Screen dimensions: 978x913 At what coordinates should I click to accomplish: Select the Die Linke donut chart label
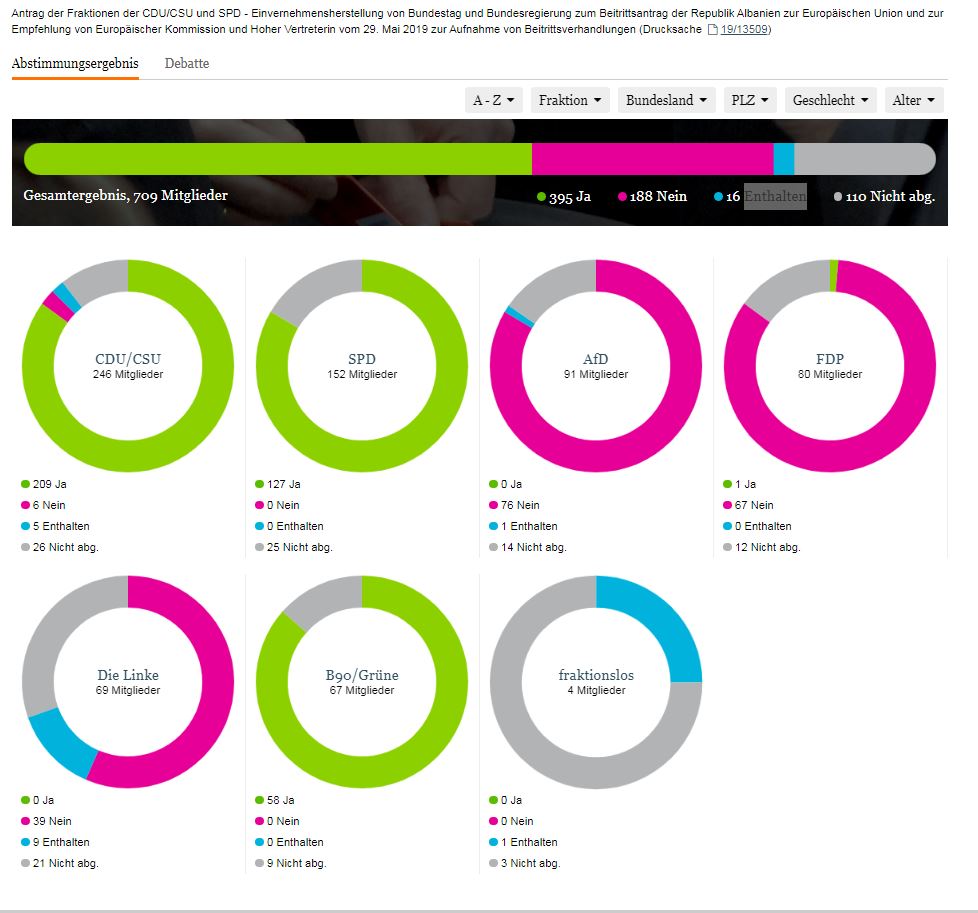pyautogui.click(x=128, y=675)
